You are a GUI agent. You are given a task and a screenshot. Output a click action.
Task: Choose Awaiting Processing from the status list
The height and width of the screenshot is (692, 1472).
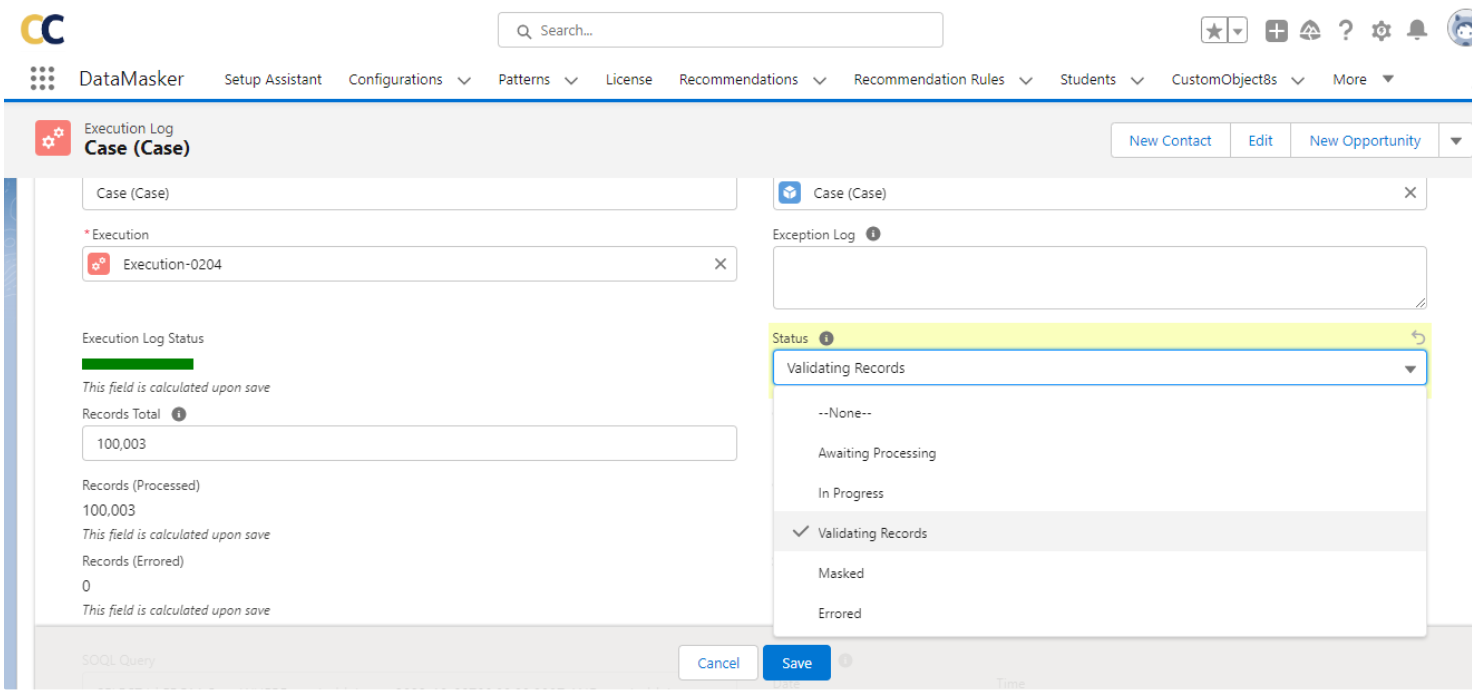point(876,453)
